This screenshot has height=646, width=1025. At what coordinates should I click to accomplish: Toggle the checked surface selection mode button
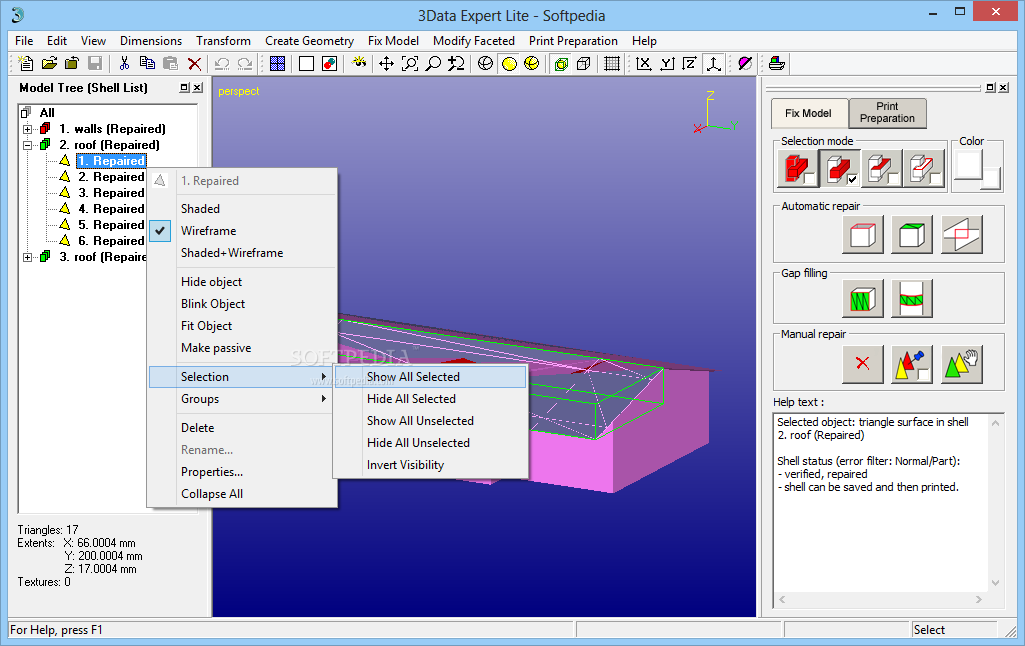(x=840, y=169)
